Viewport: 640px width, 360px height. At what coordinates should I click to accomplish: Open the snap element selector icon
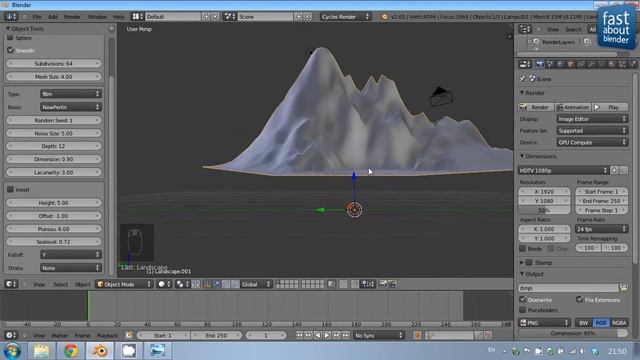point(367,284)
